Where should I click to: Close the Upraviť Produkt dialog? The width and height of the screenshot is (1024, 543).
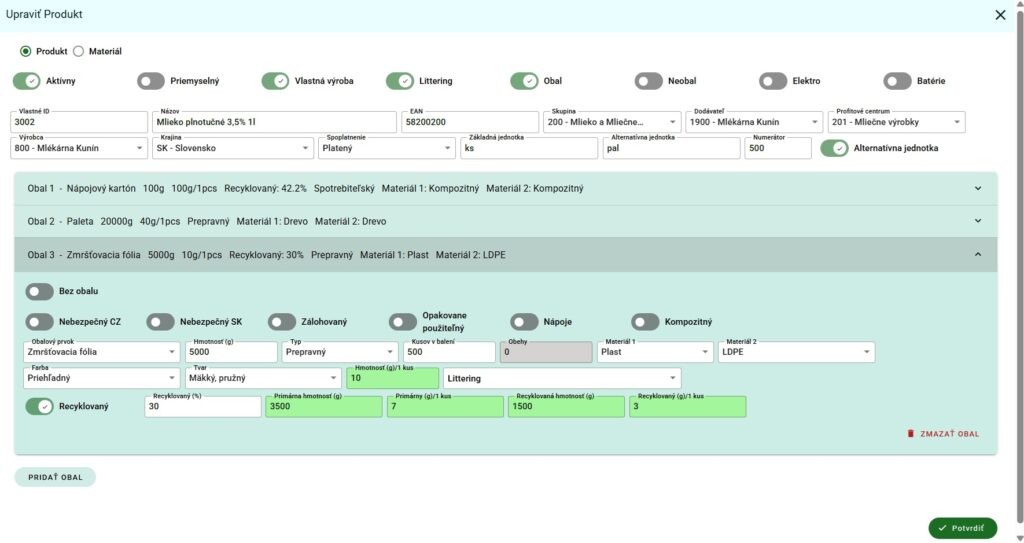1000,15
